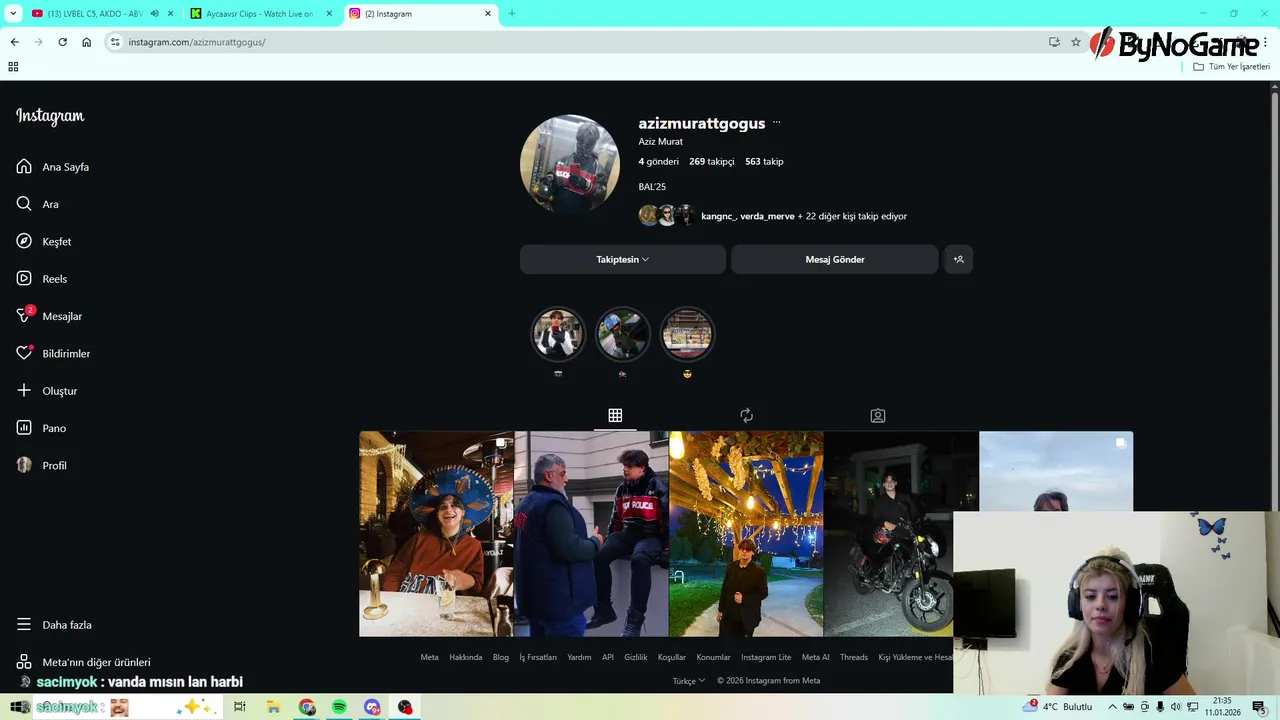Viewport: 1280px width, 720px height.
Task: Open Meta'nın diğer ürünleri
Action: click(84, 662)
